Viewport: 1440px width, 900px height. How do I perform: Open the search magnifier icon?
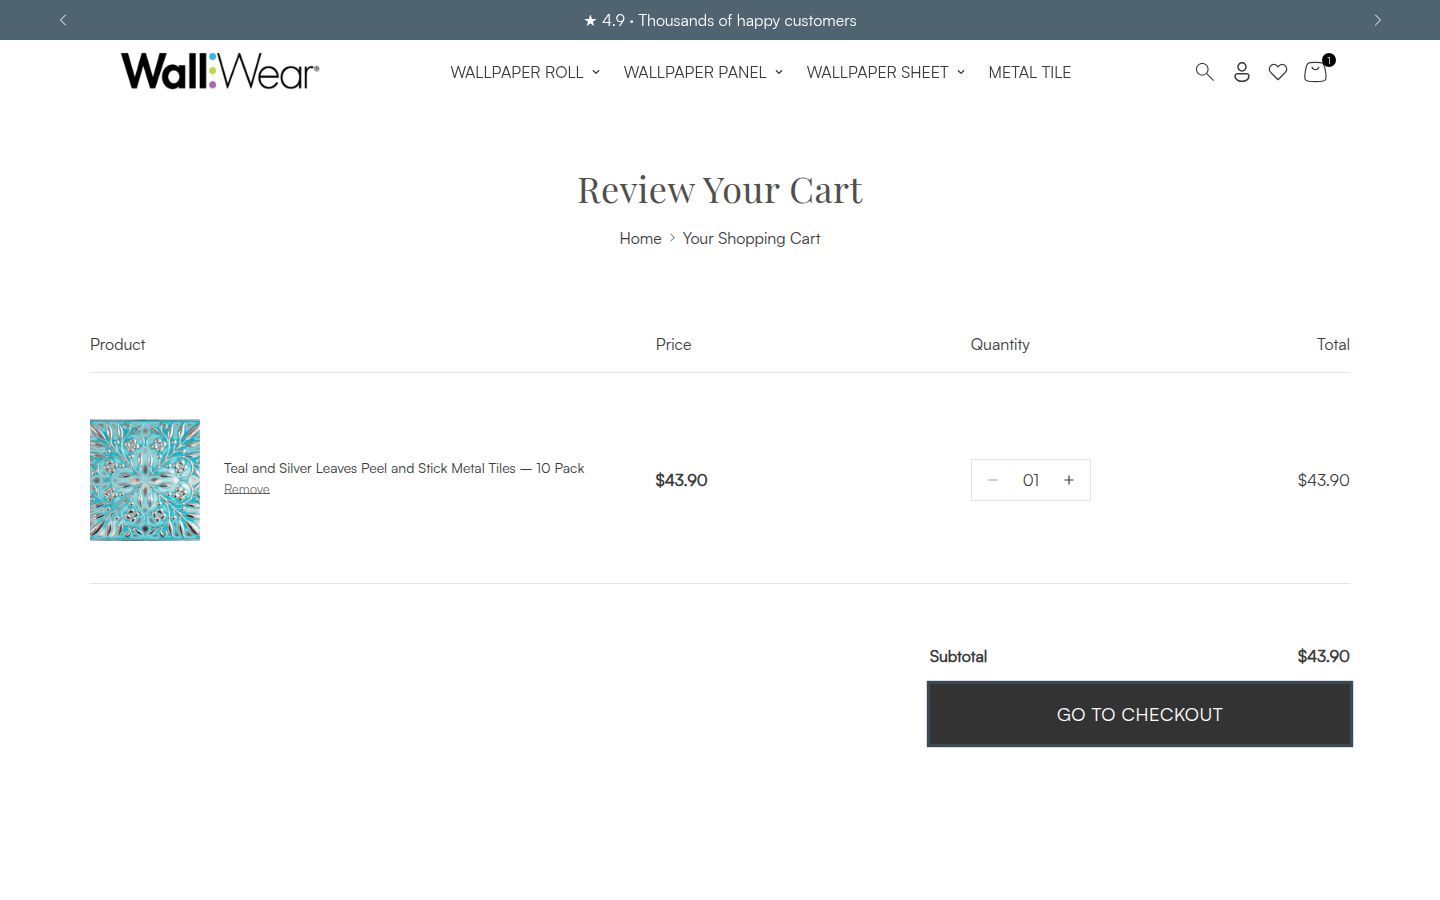[x=1204, y=72]
